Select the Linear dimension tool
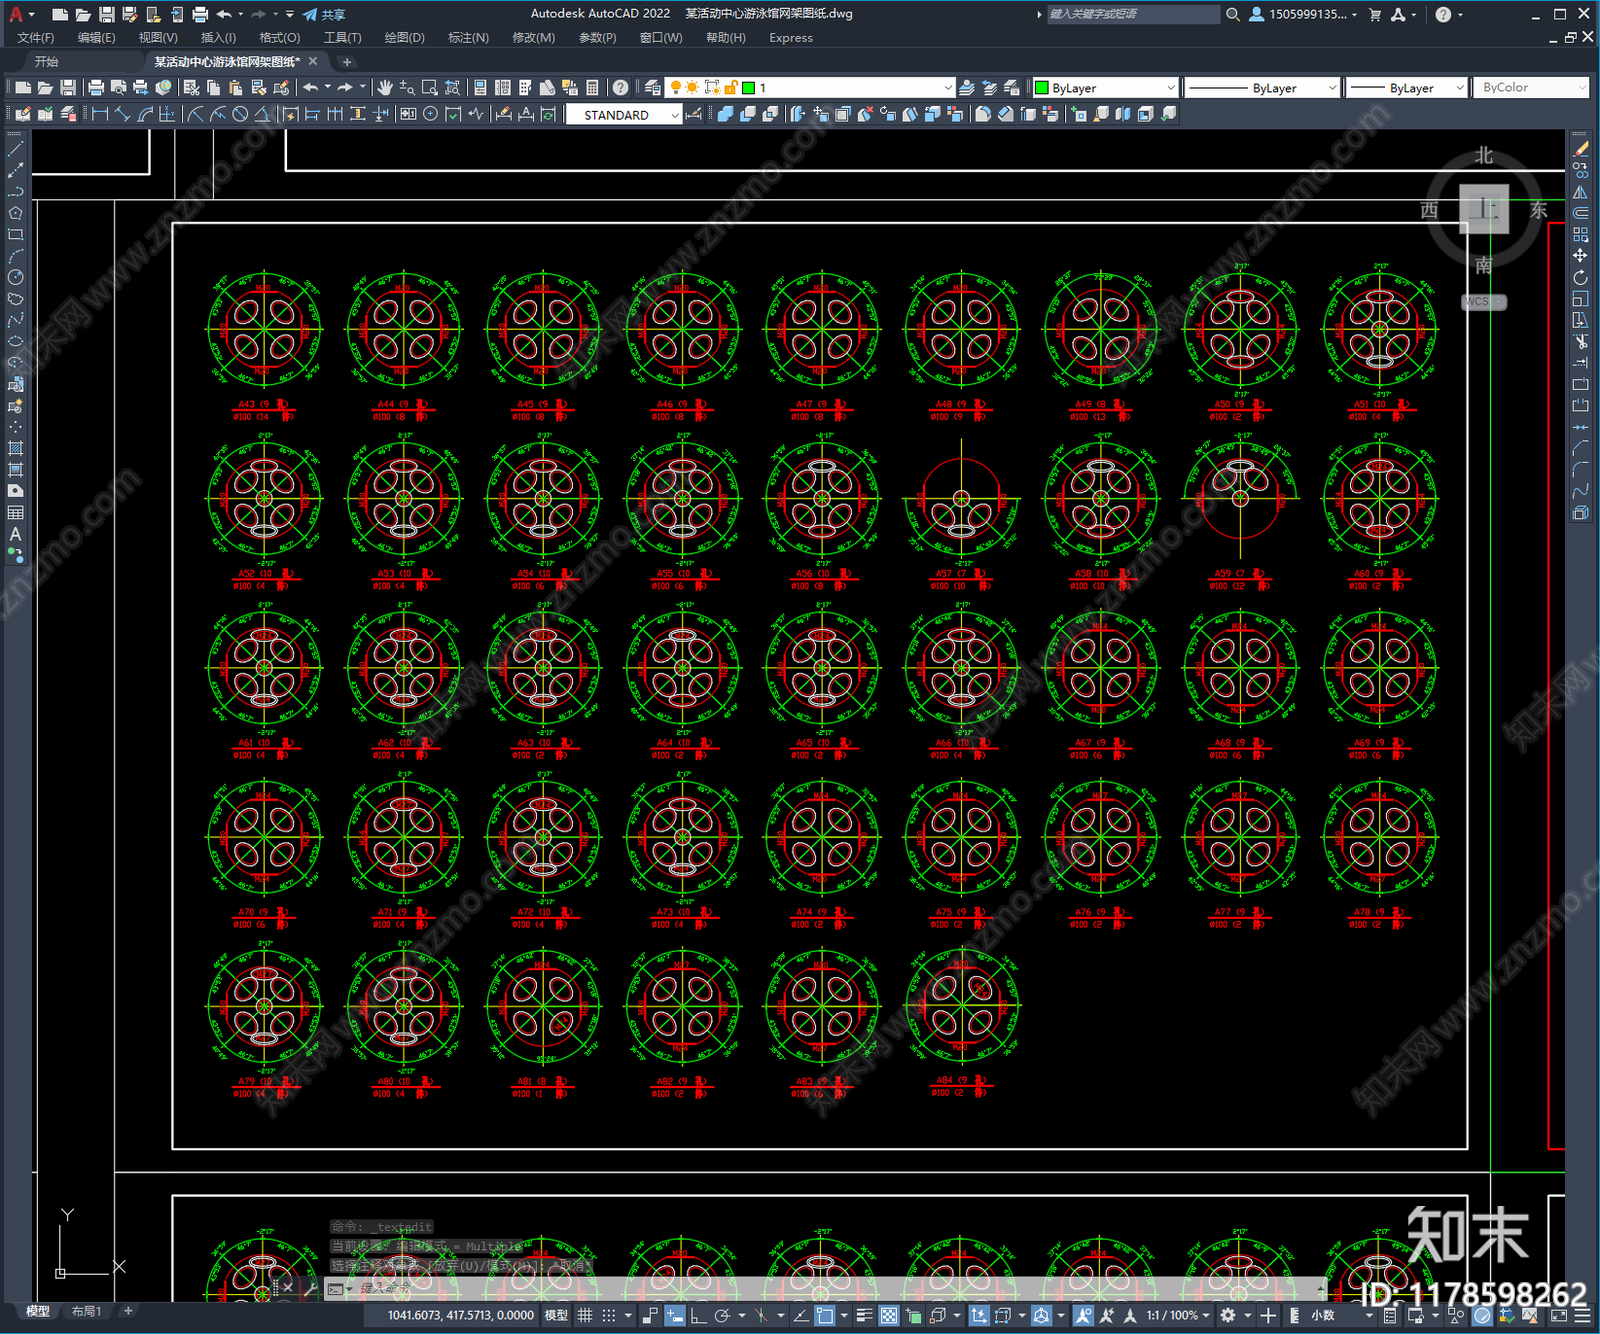 click(x=100, y=115)
